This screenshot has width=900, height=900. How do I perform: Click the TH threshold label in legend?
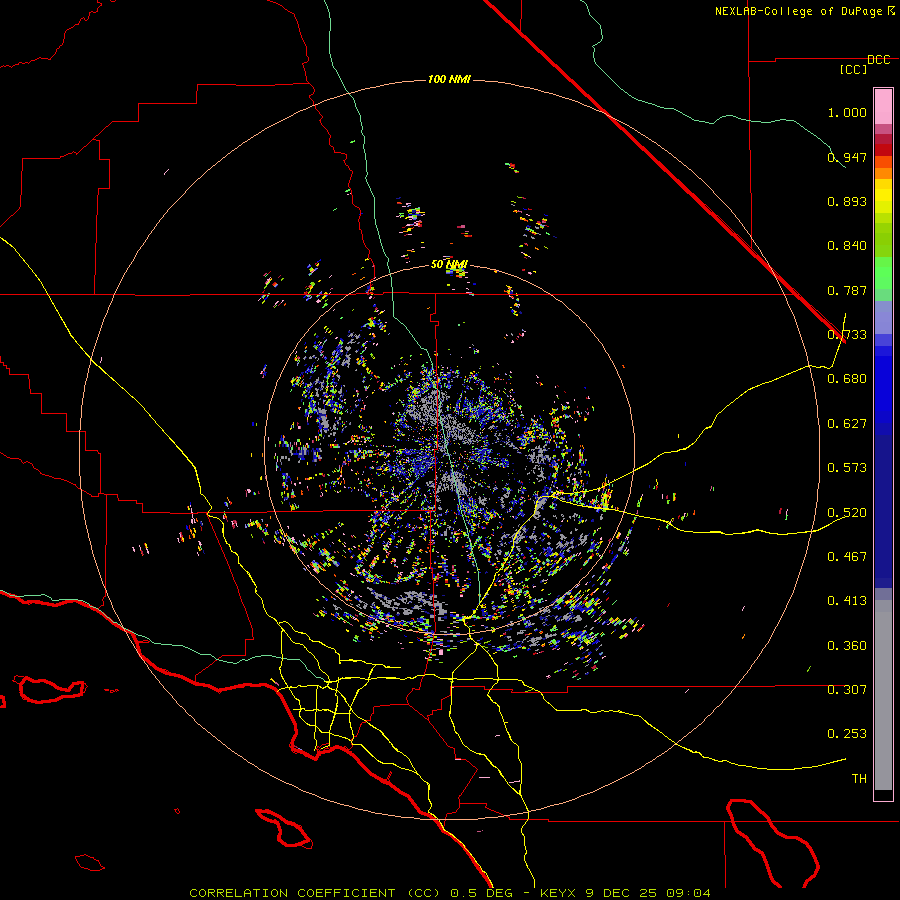(x=858, y=778)
